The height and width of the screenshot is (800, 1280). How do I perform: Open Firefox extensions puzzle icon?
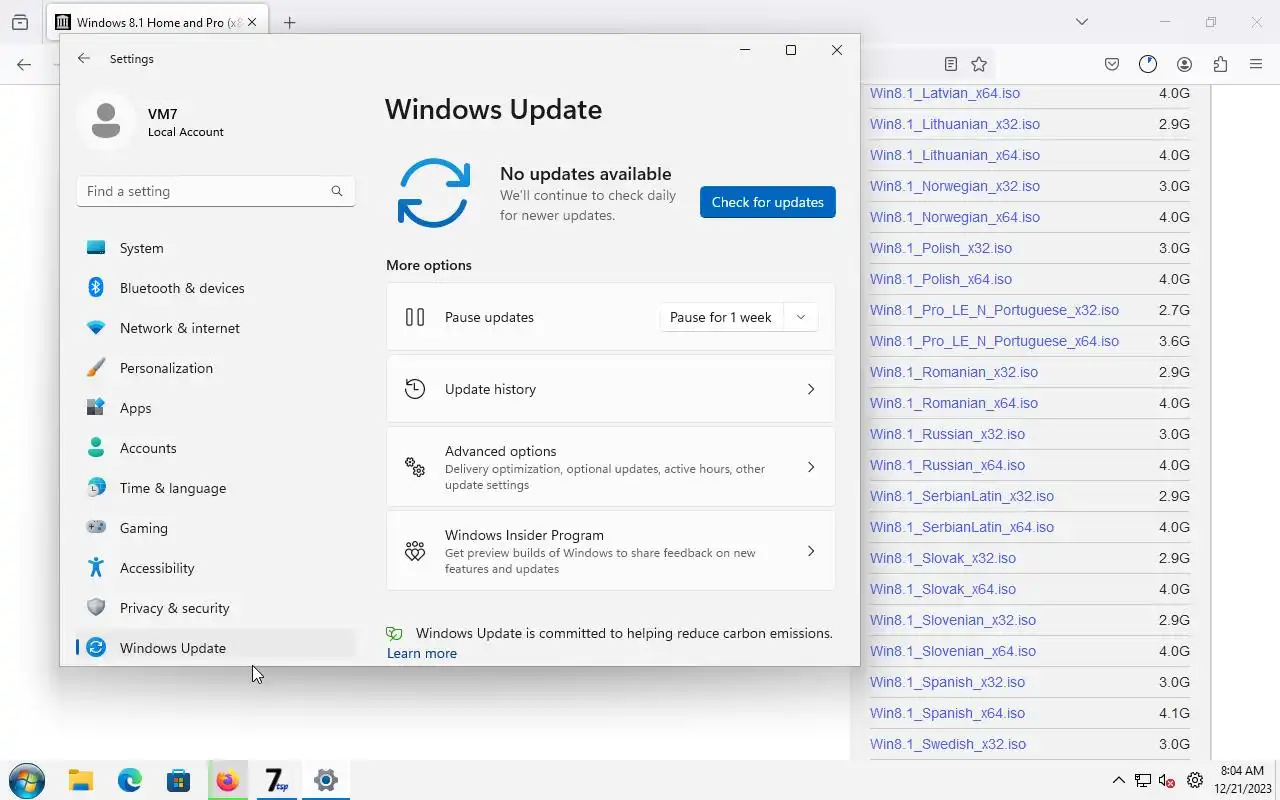pyautogui.click(x=1220, y=64)
